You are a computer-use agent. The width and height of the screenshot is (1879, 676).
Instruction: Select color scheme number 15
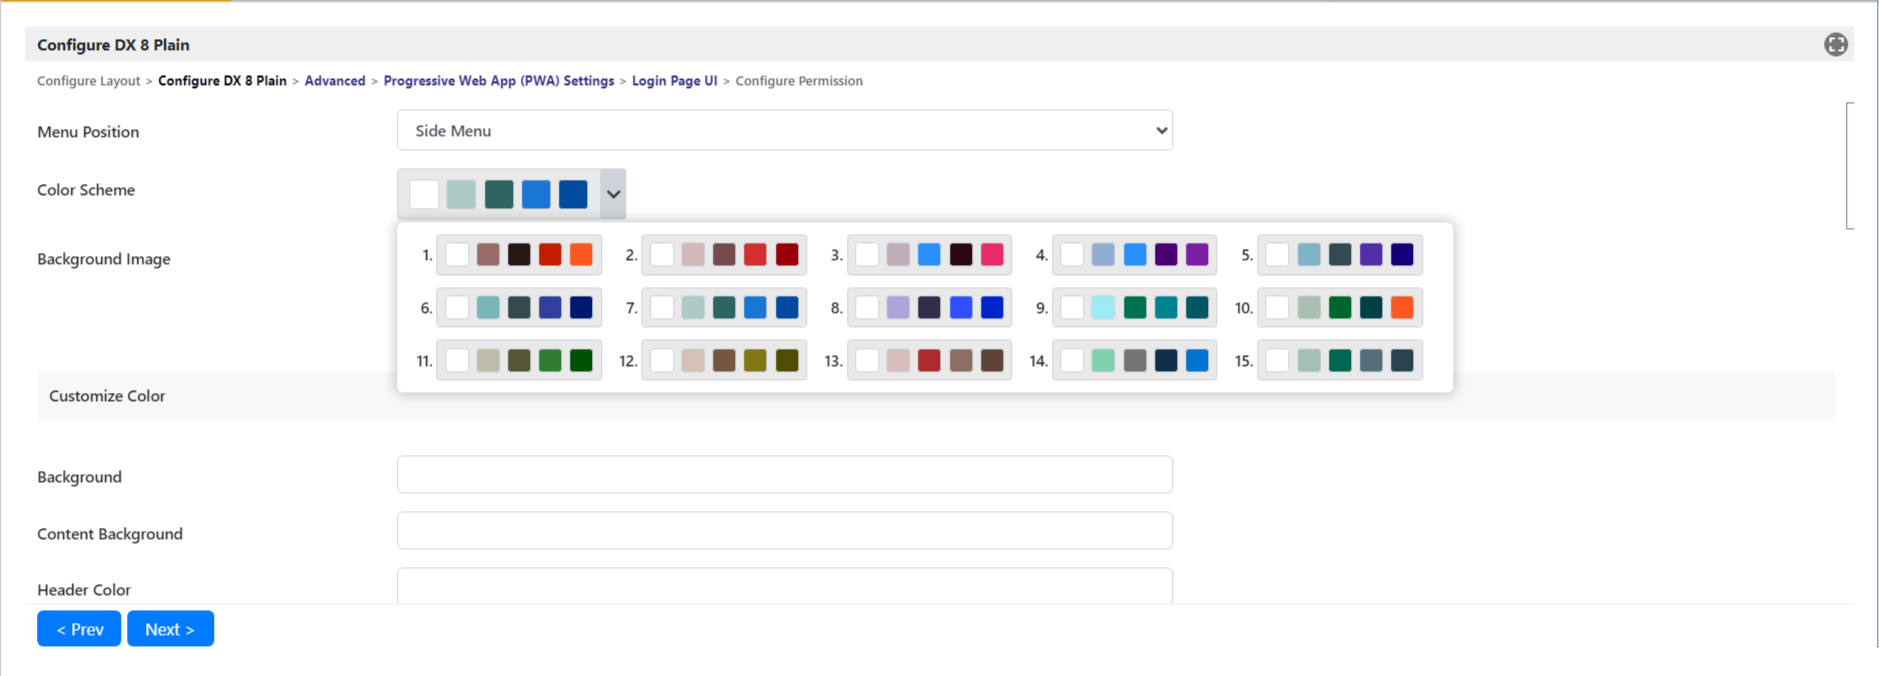click(1339, 361)
